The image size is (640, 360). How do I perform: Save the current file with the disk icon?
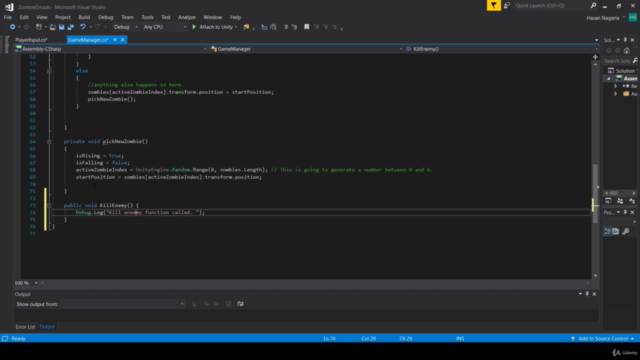[62, 27]
